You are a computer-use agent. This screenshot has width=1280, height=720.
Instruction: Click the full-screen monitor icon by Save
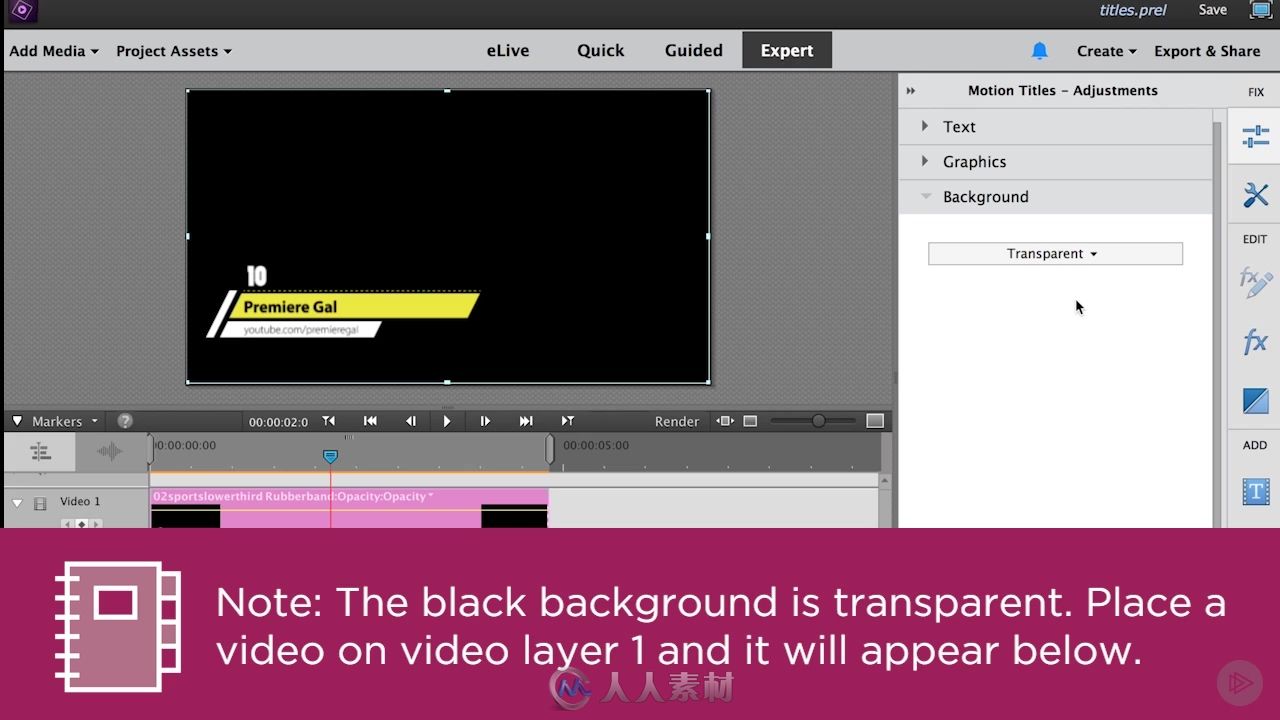pos(1260,10)
